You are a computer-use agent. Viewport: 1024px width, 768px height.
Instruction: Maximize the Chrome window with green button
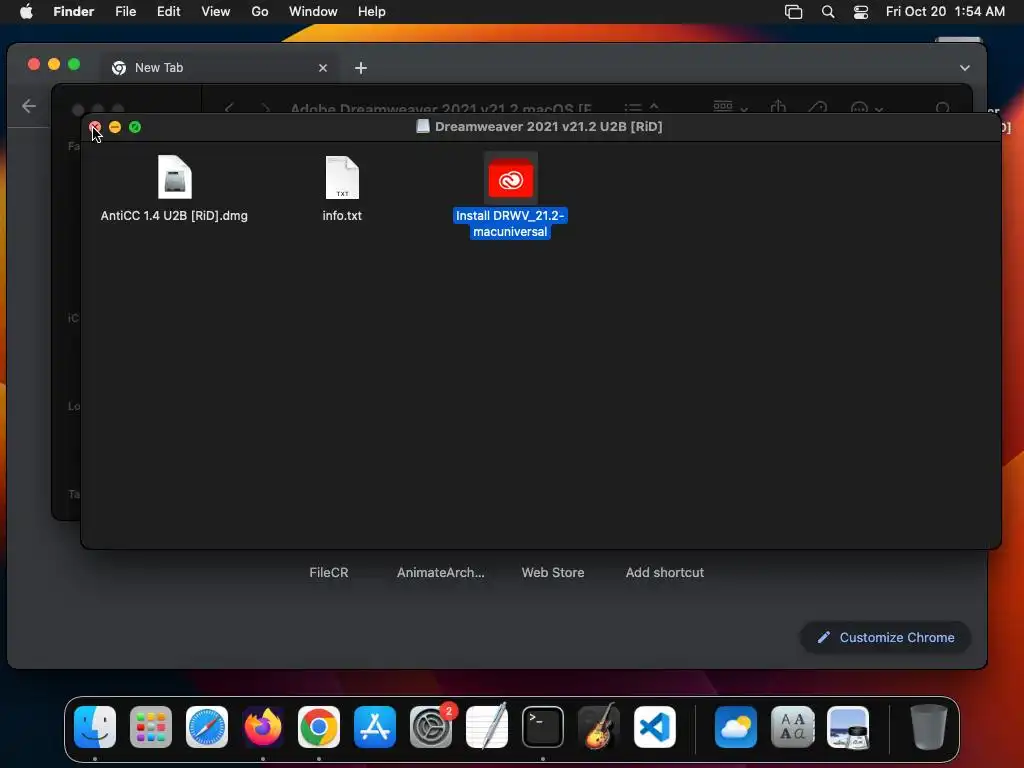tap(74, 64)
